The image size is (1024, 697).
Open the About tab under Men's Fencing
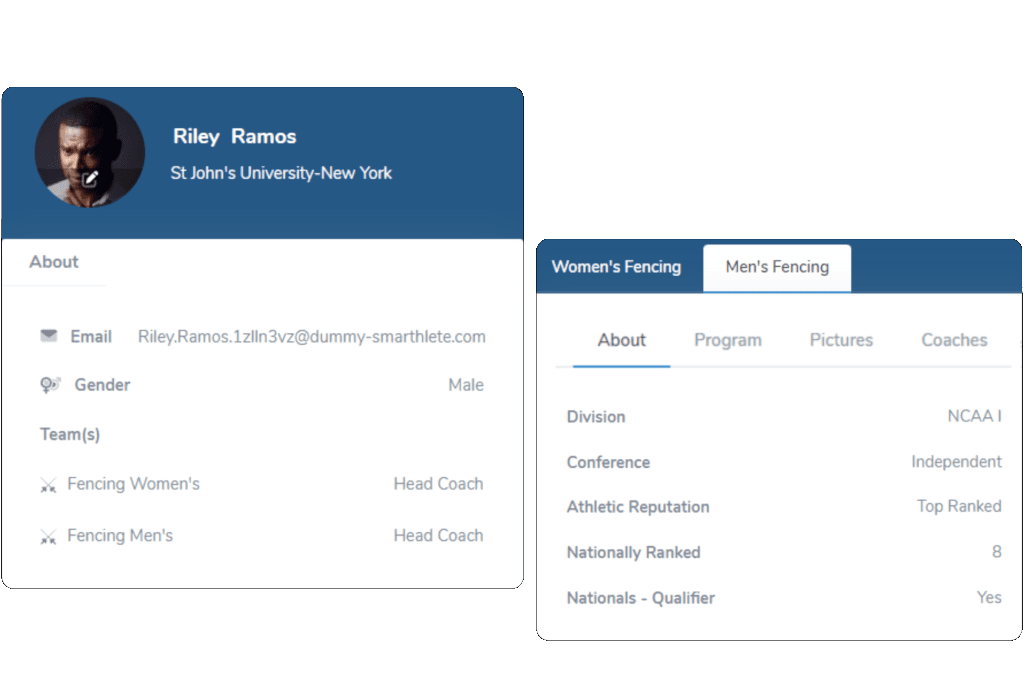click(x=621, y=340)
